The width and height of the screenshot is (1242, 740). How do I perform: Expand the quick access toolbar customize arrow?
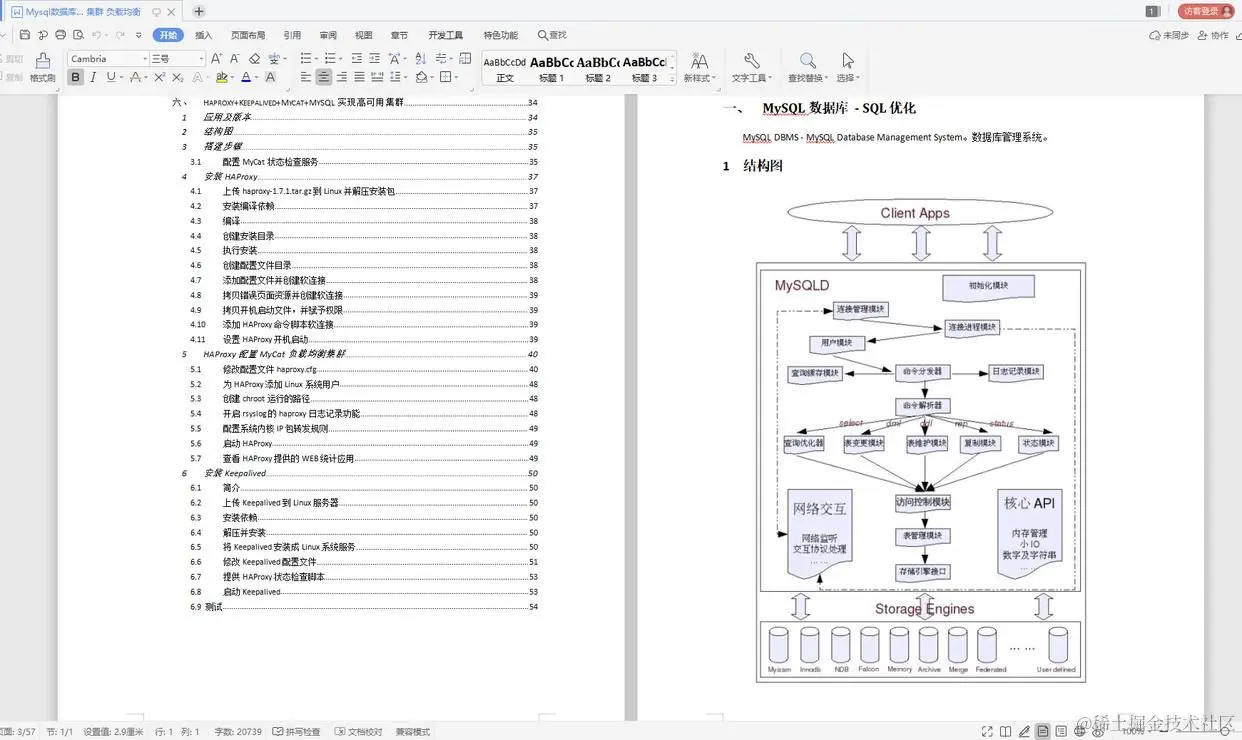(x=139, y=35)
